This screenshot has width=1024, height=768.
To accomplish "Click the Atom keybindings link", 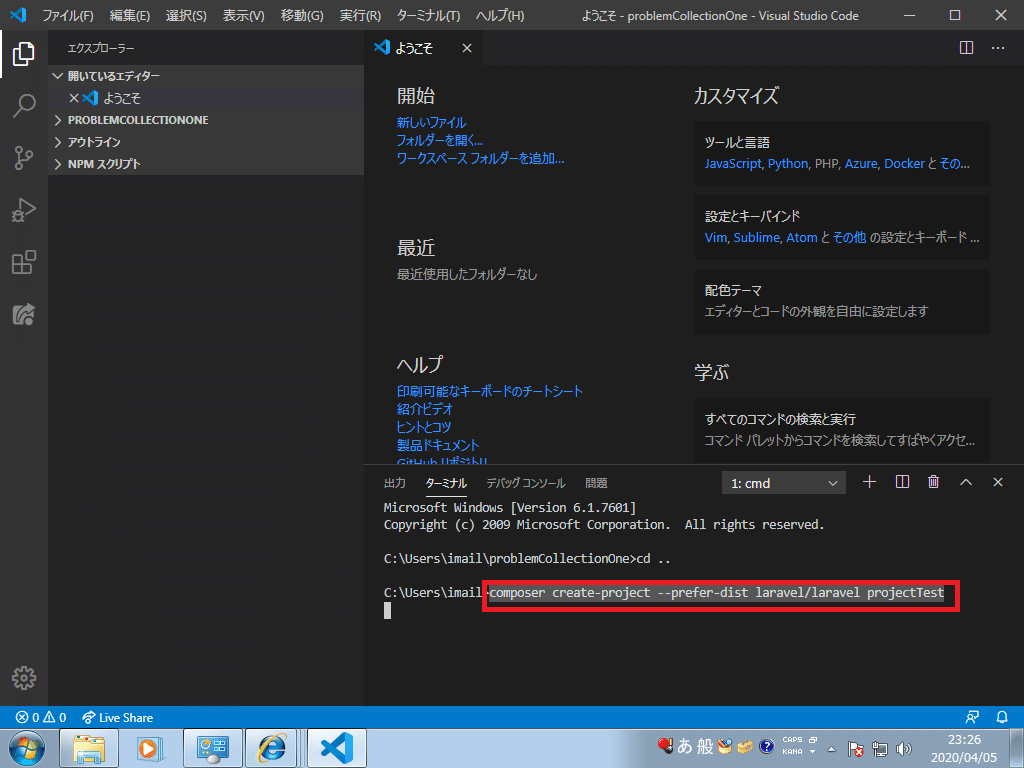I will 801,237.
